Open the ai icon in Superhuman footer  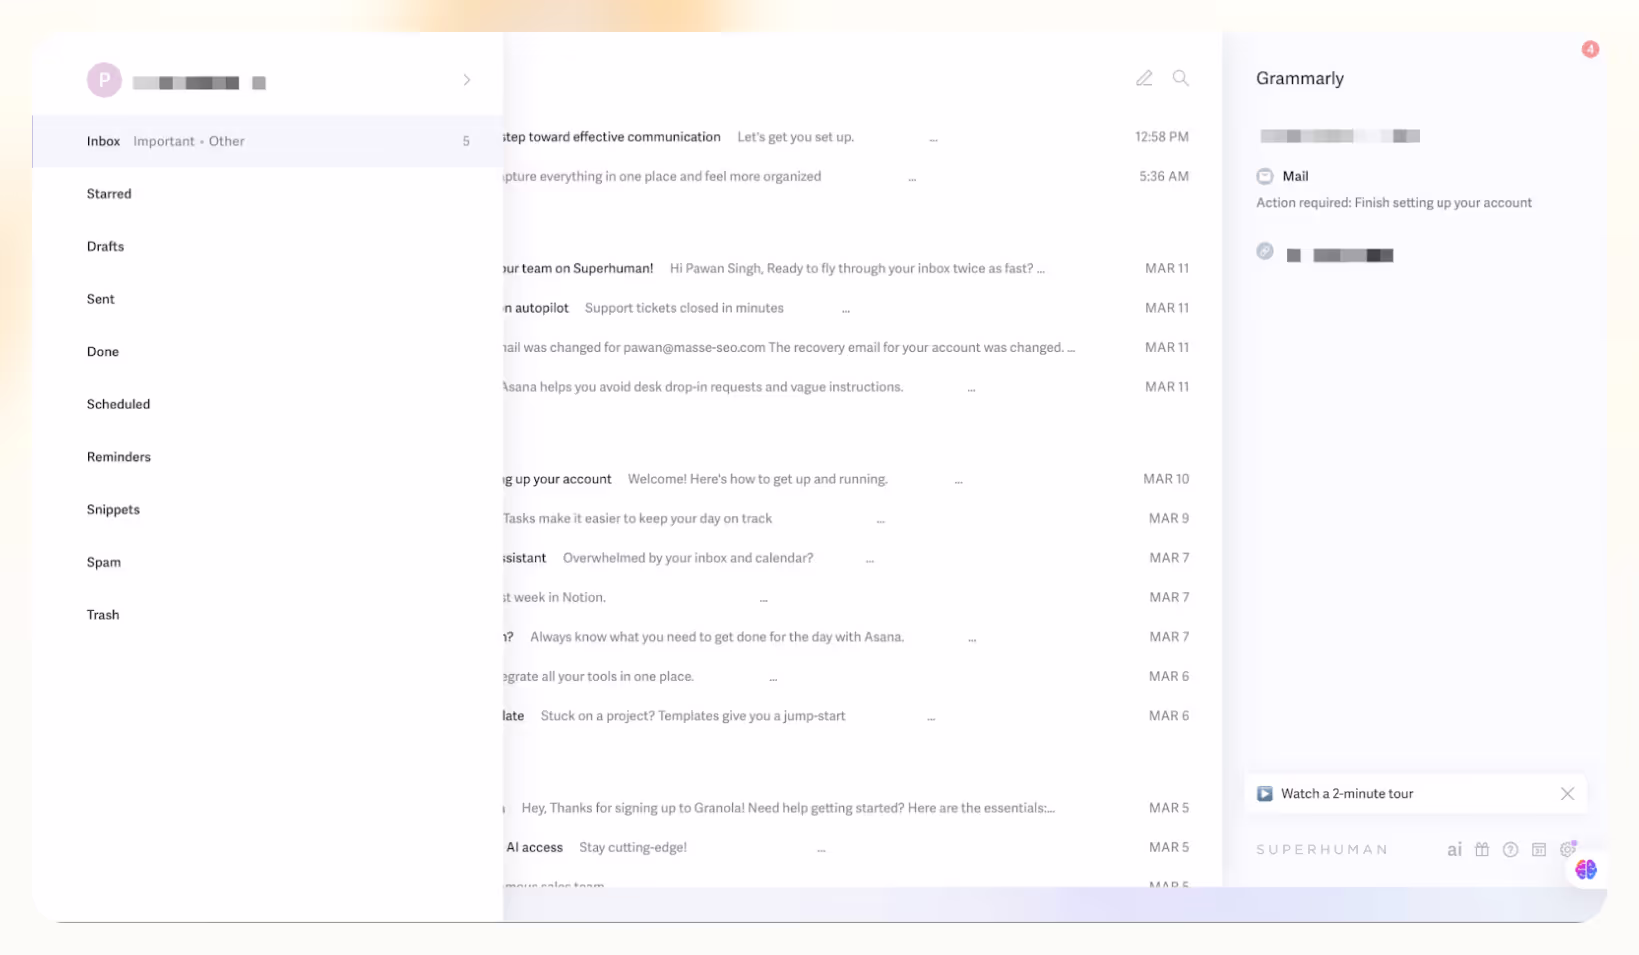[x=1454, y=849]
